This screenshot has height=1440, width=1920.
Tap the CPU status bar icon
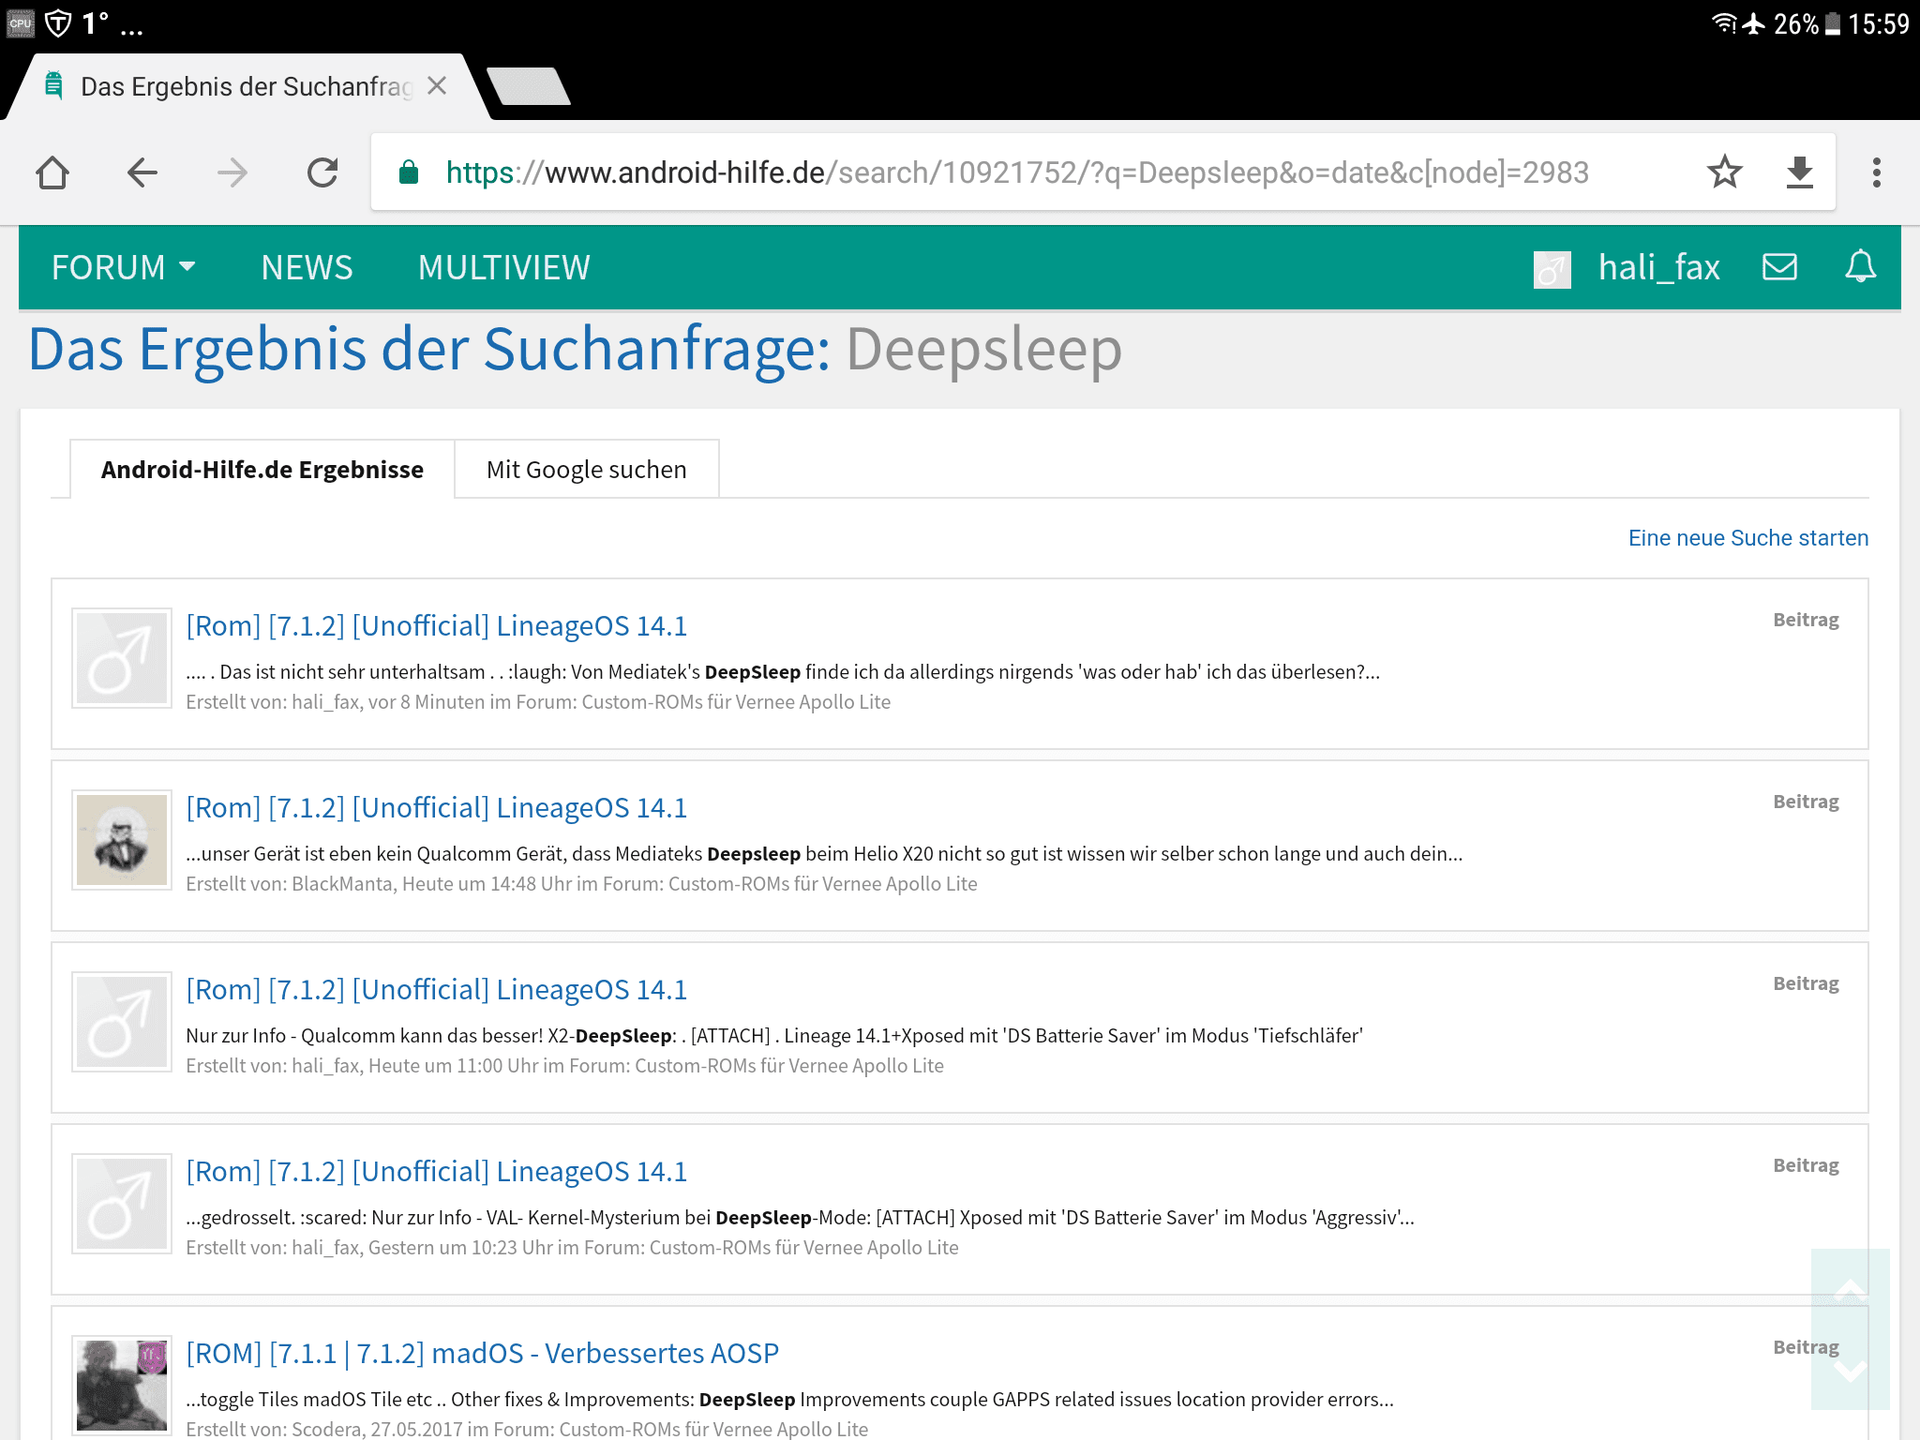point(20,22)
